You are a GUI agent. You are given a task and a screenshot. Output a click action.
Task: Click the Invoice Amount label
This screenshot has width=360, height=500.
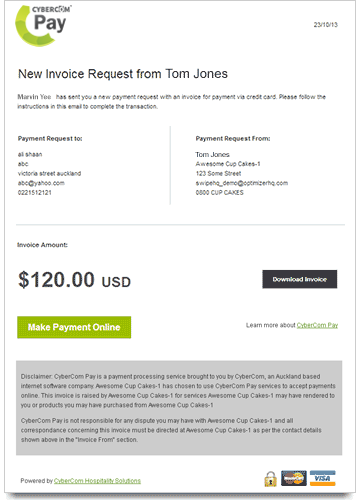pyautogui.click(x=42, y=245)
